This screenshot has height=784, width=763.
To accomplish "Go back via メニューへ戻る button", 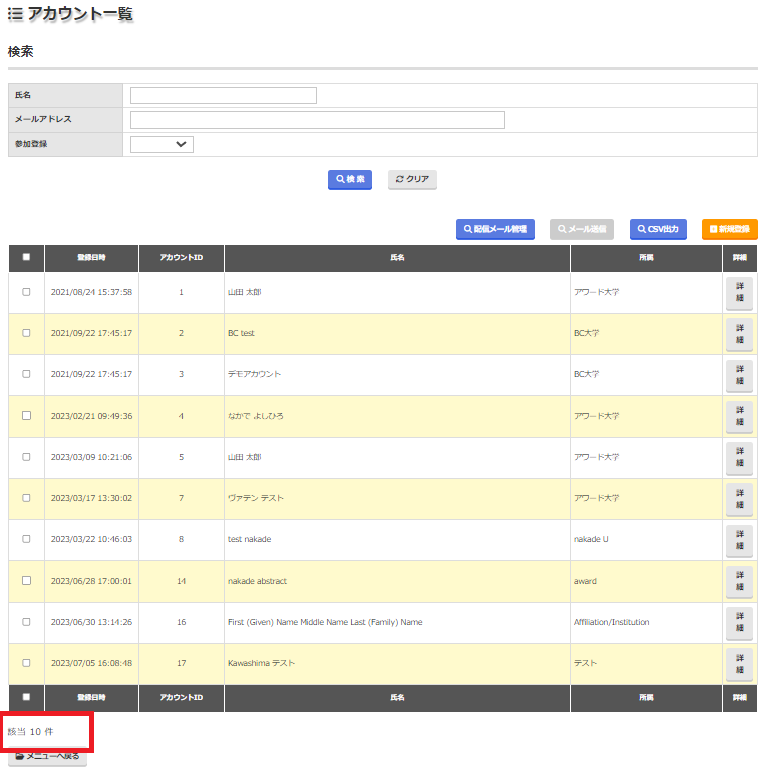I will (x=48, y=756).
